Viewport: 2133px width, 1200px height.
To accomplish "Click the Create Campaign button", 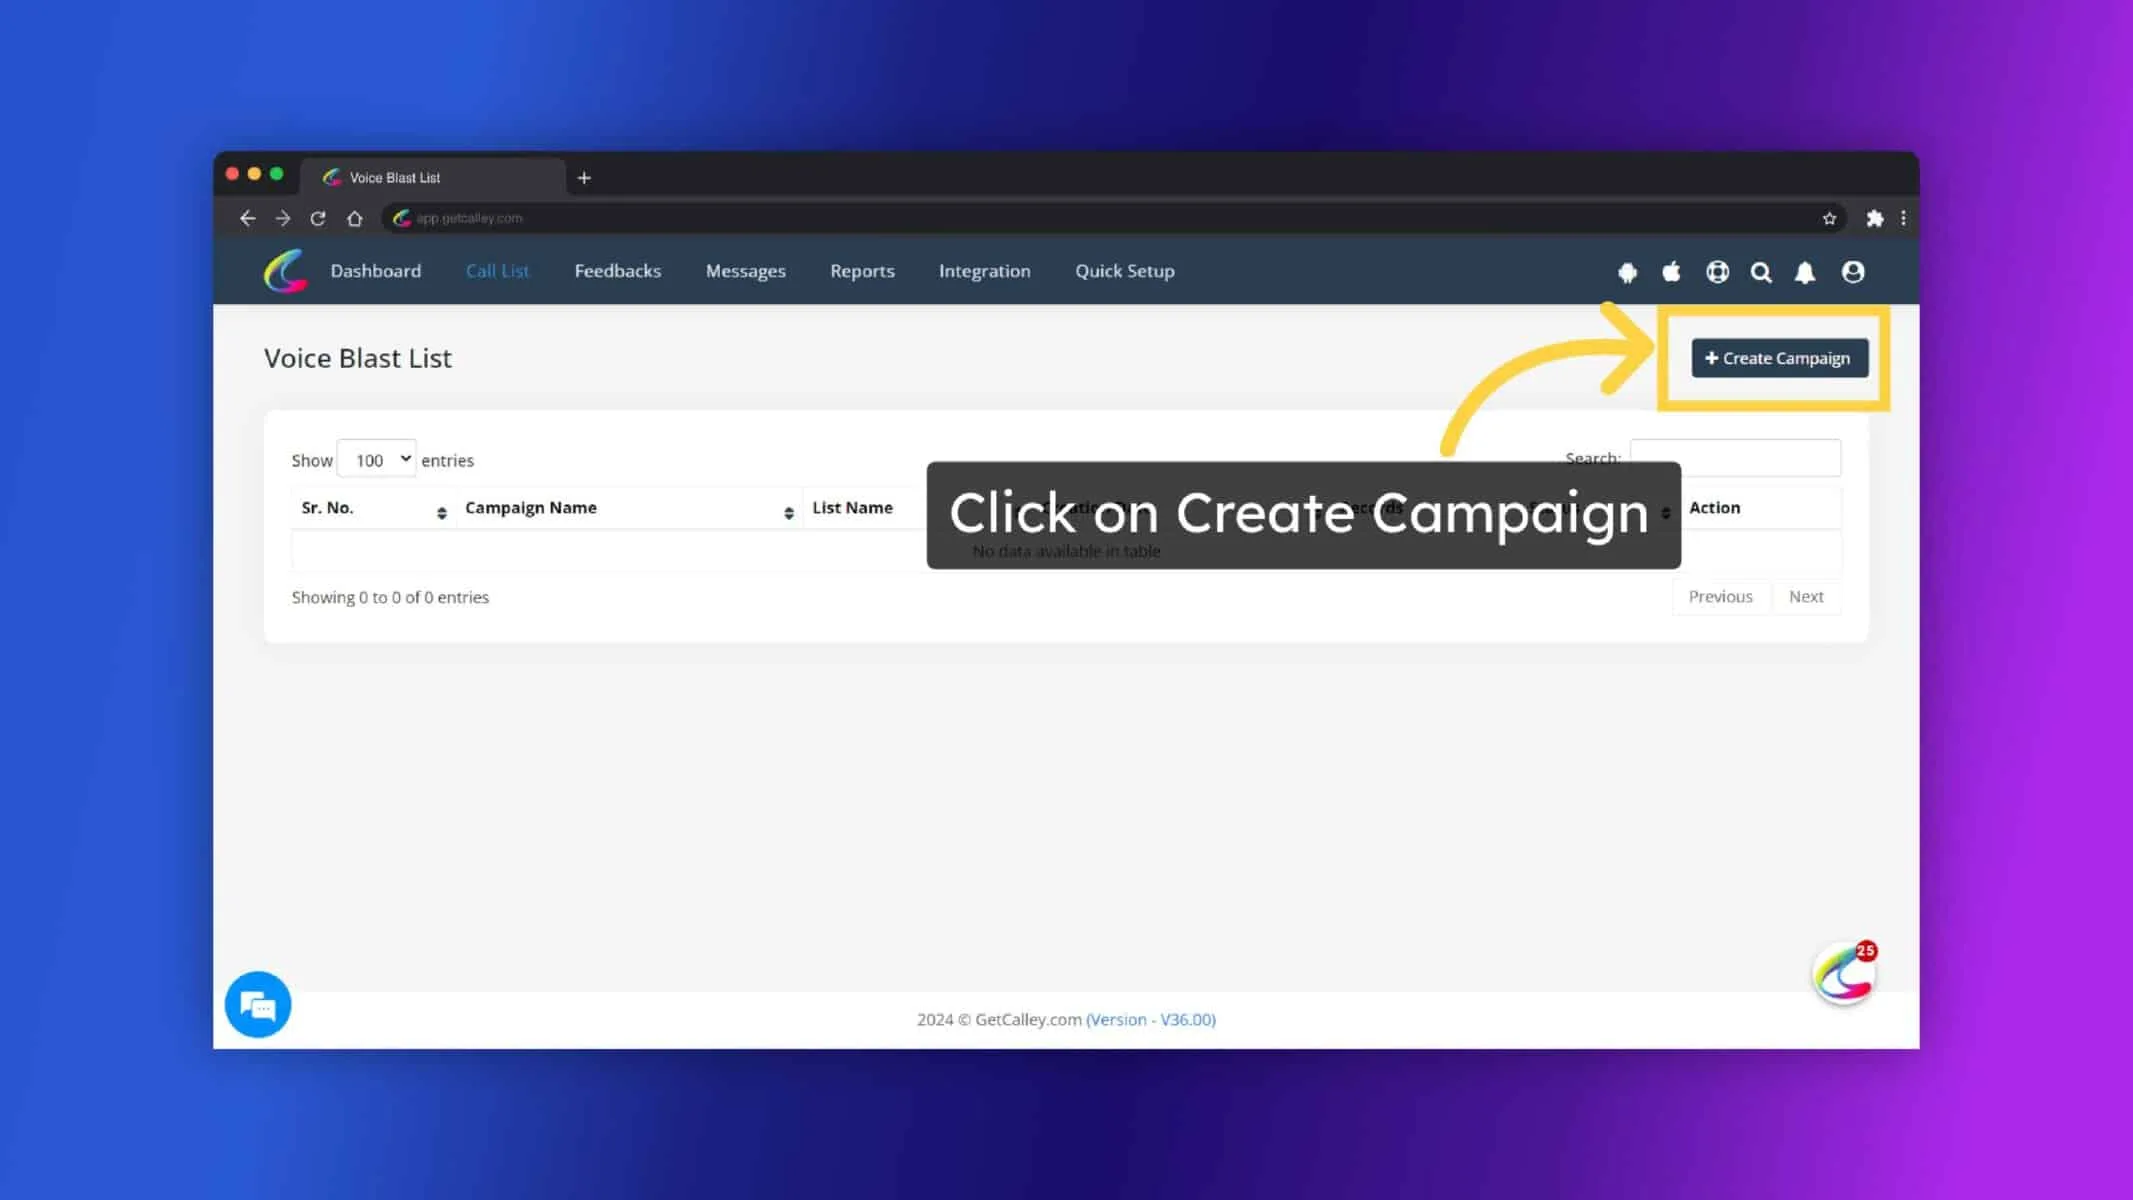I will [1779, 358].
